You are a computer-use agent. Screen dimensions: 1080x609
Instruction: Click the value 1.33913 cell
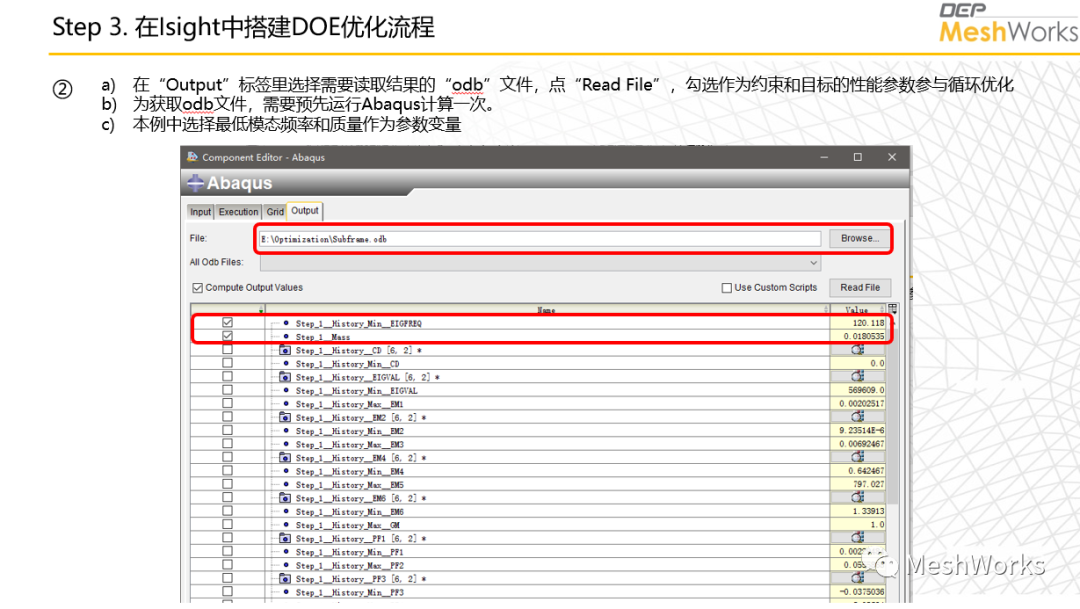[x=858, y=511]
